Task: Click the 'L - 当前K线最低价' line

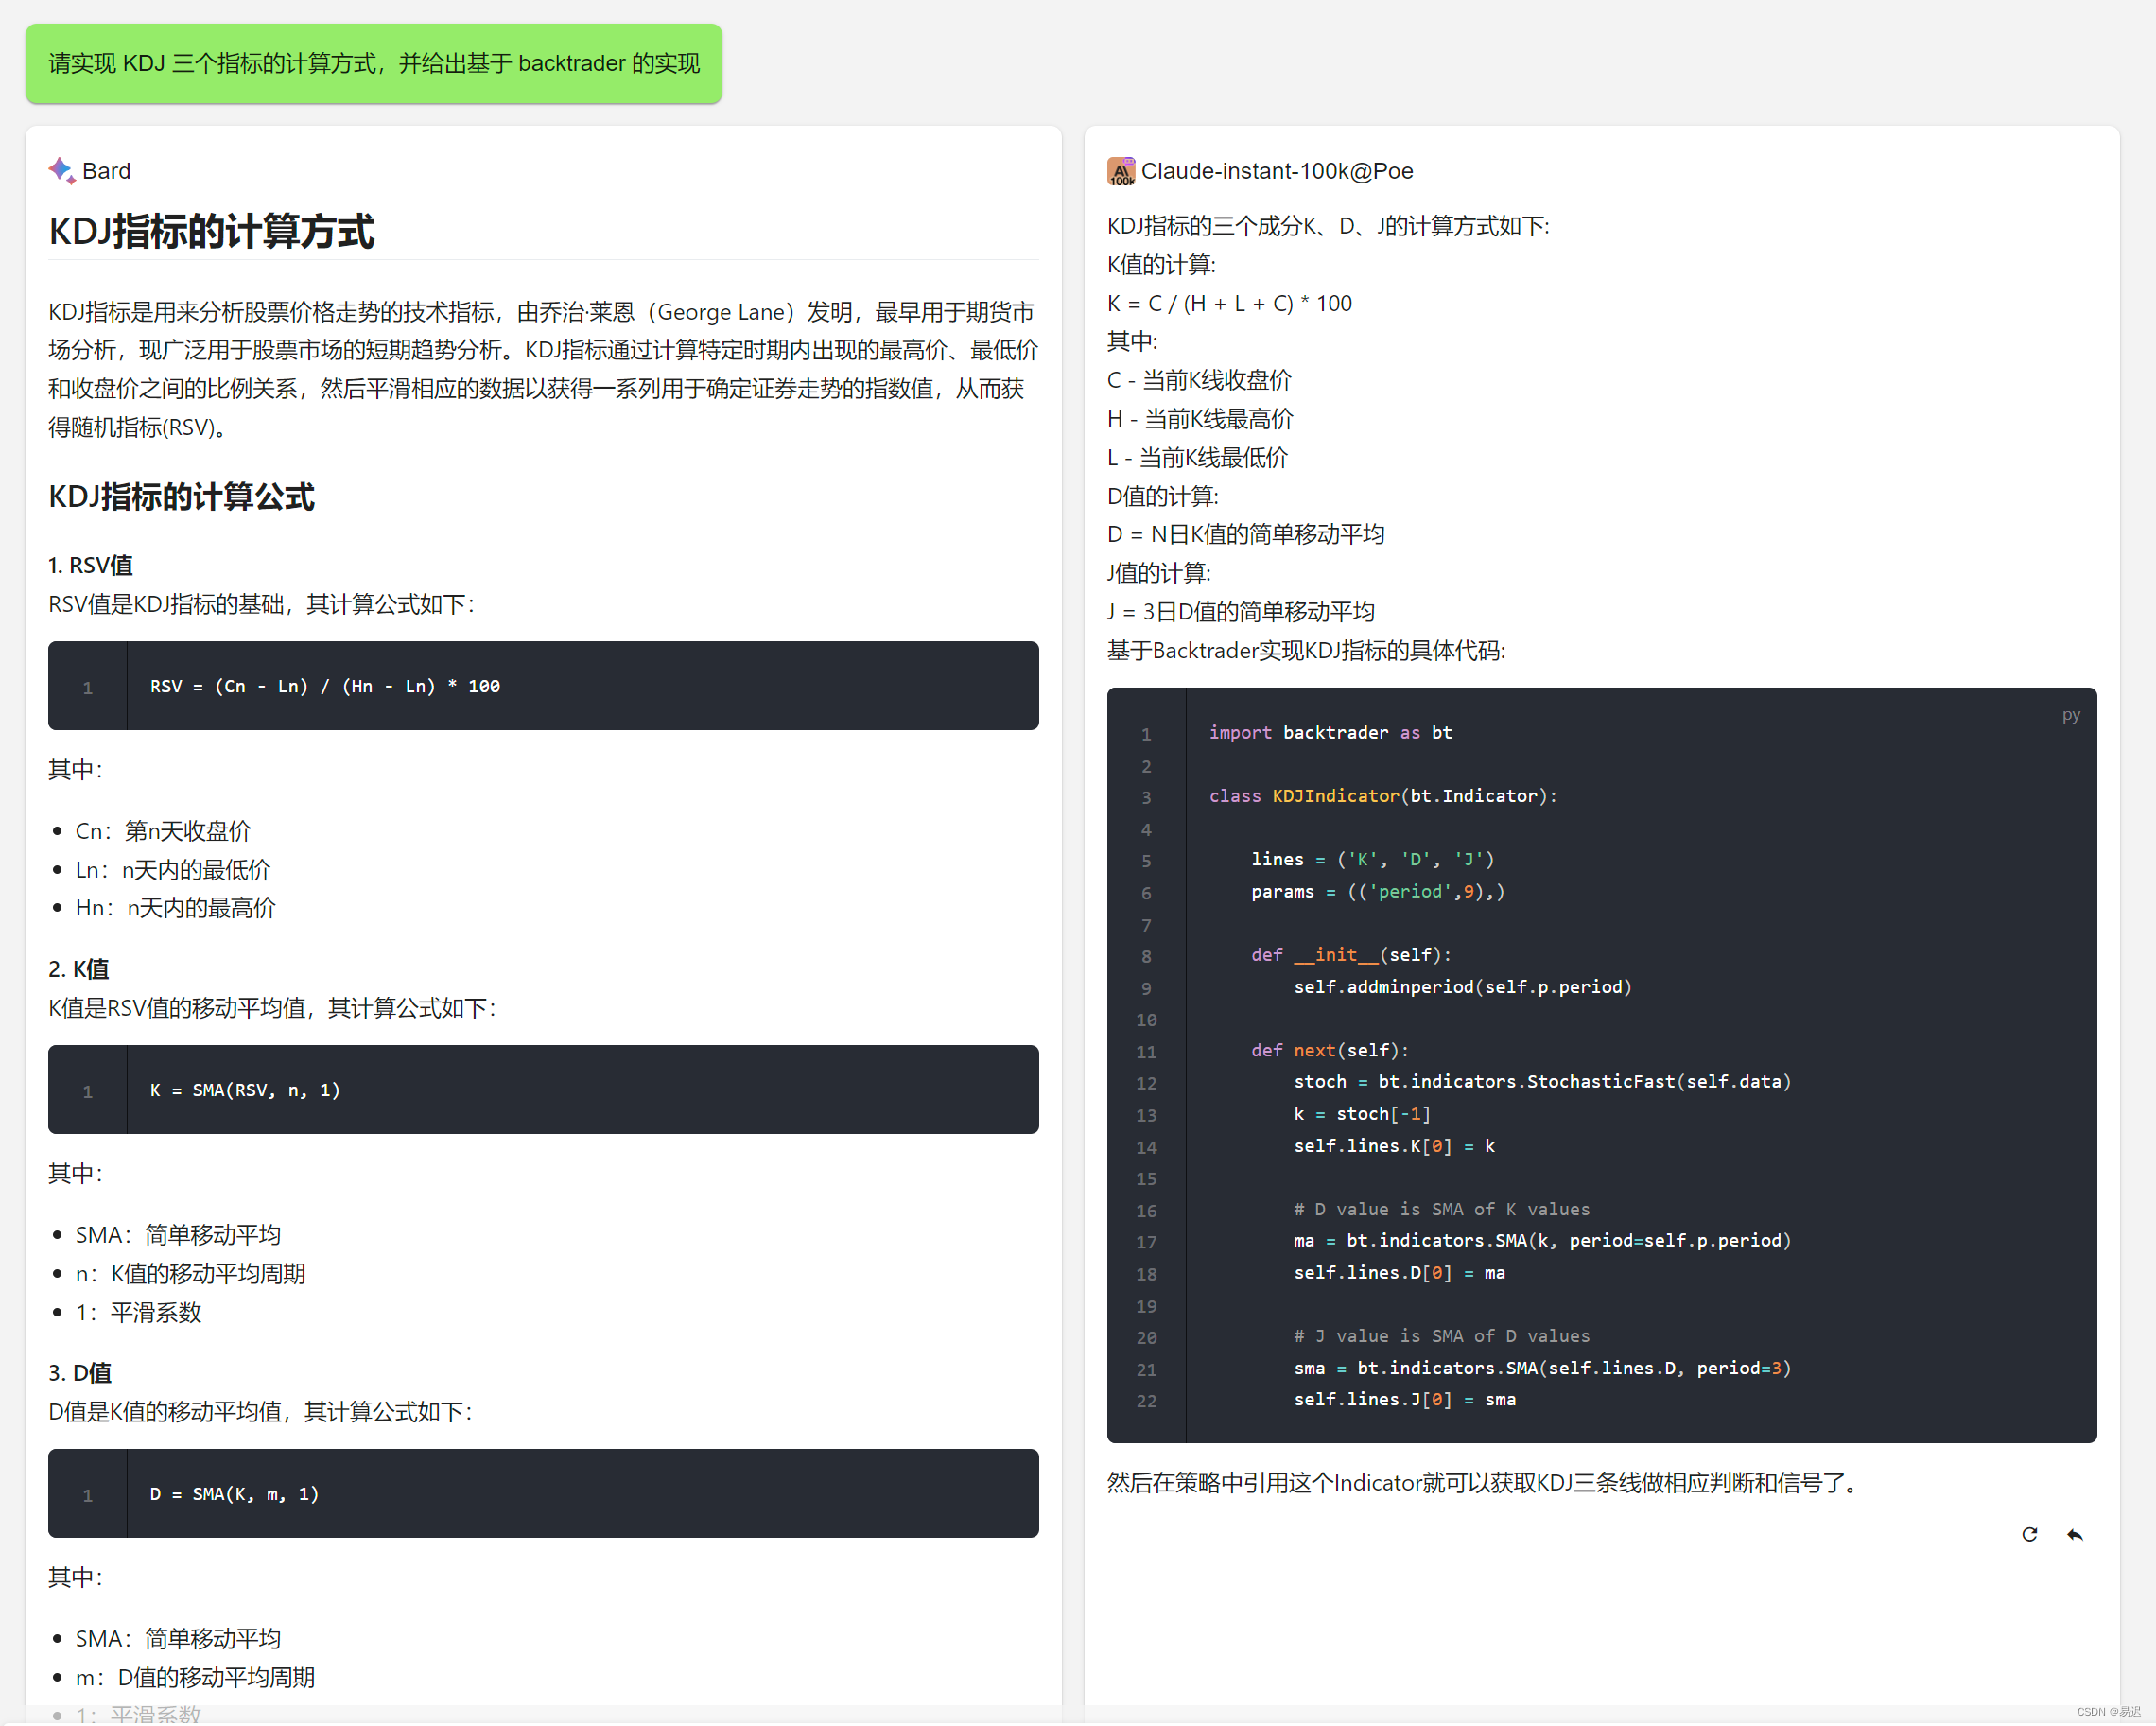Action: pos(1198,457)
